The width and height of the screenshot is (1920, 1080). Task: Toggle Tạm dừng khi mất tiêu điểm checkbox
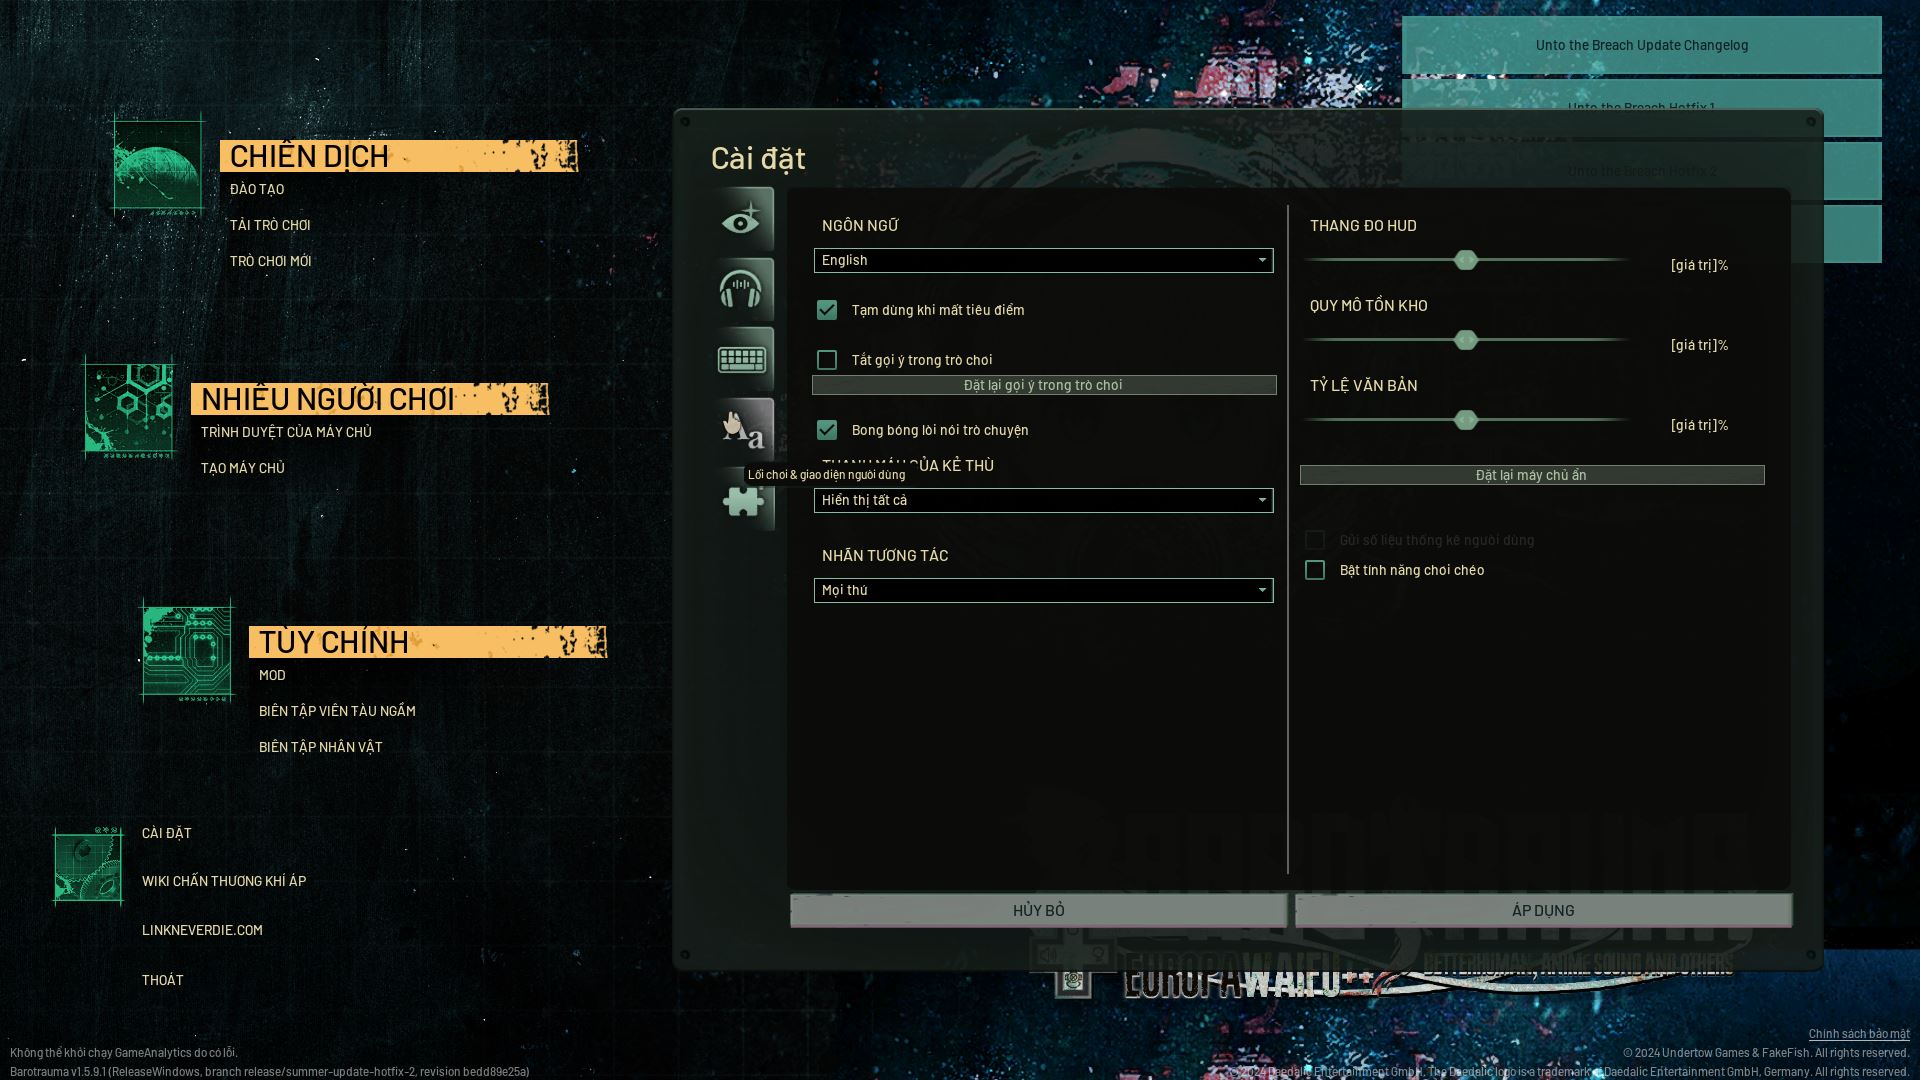(828, 309)
